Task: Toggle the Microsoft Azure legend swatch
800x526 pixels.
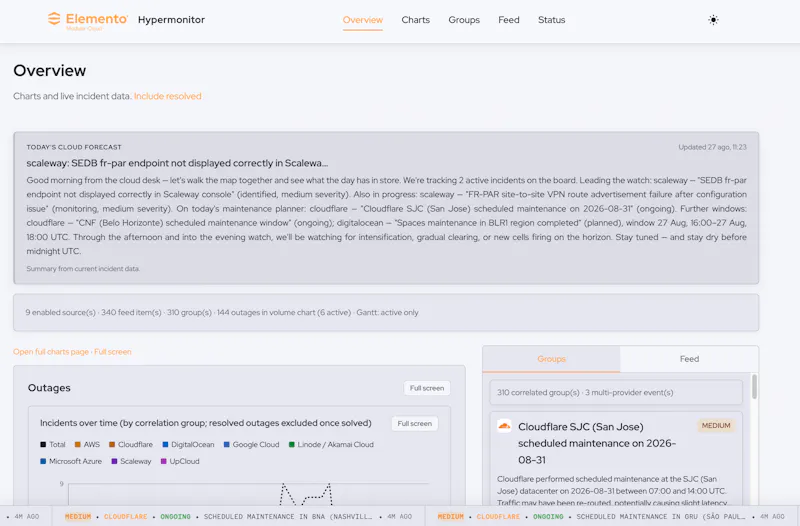Action: click(43, 461)
